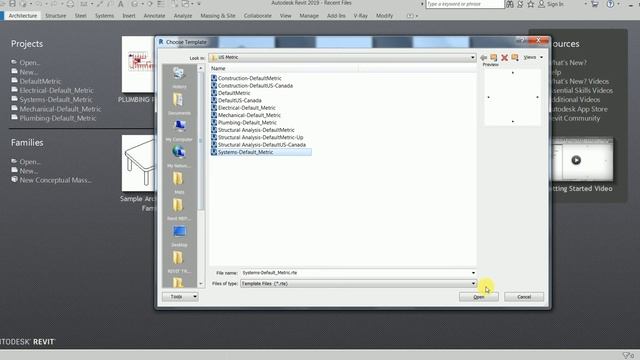Viewport: 640px width, 360px height.
Task: Open My Network Places shortcut
Action: (x=179, y=156)
